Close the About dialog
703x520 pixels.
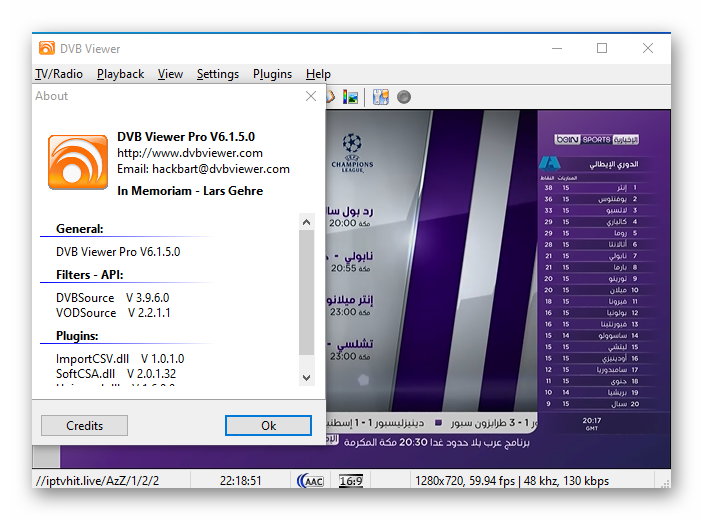[311, 96]
